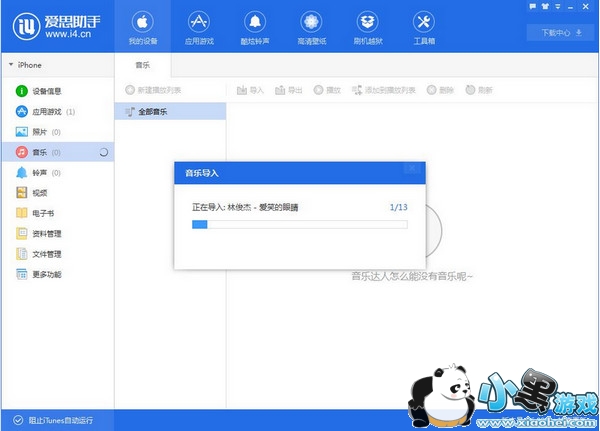Click the music import progress bar
600x431 pixels.
(300, 224)
